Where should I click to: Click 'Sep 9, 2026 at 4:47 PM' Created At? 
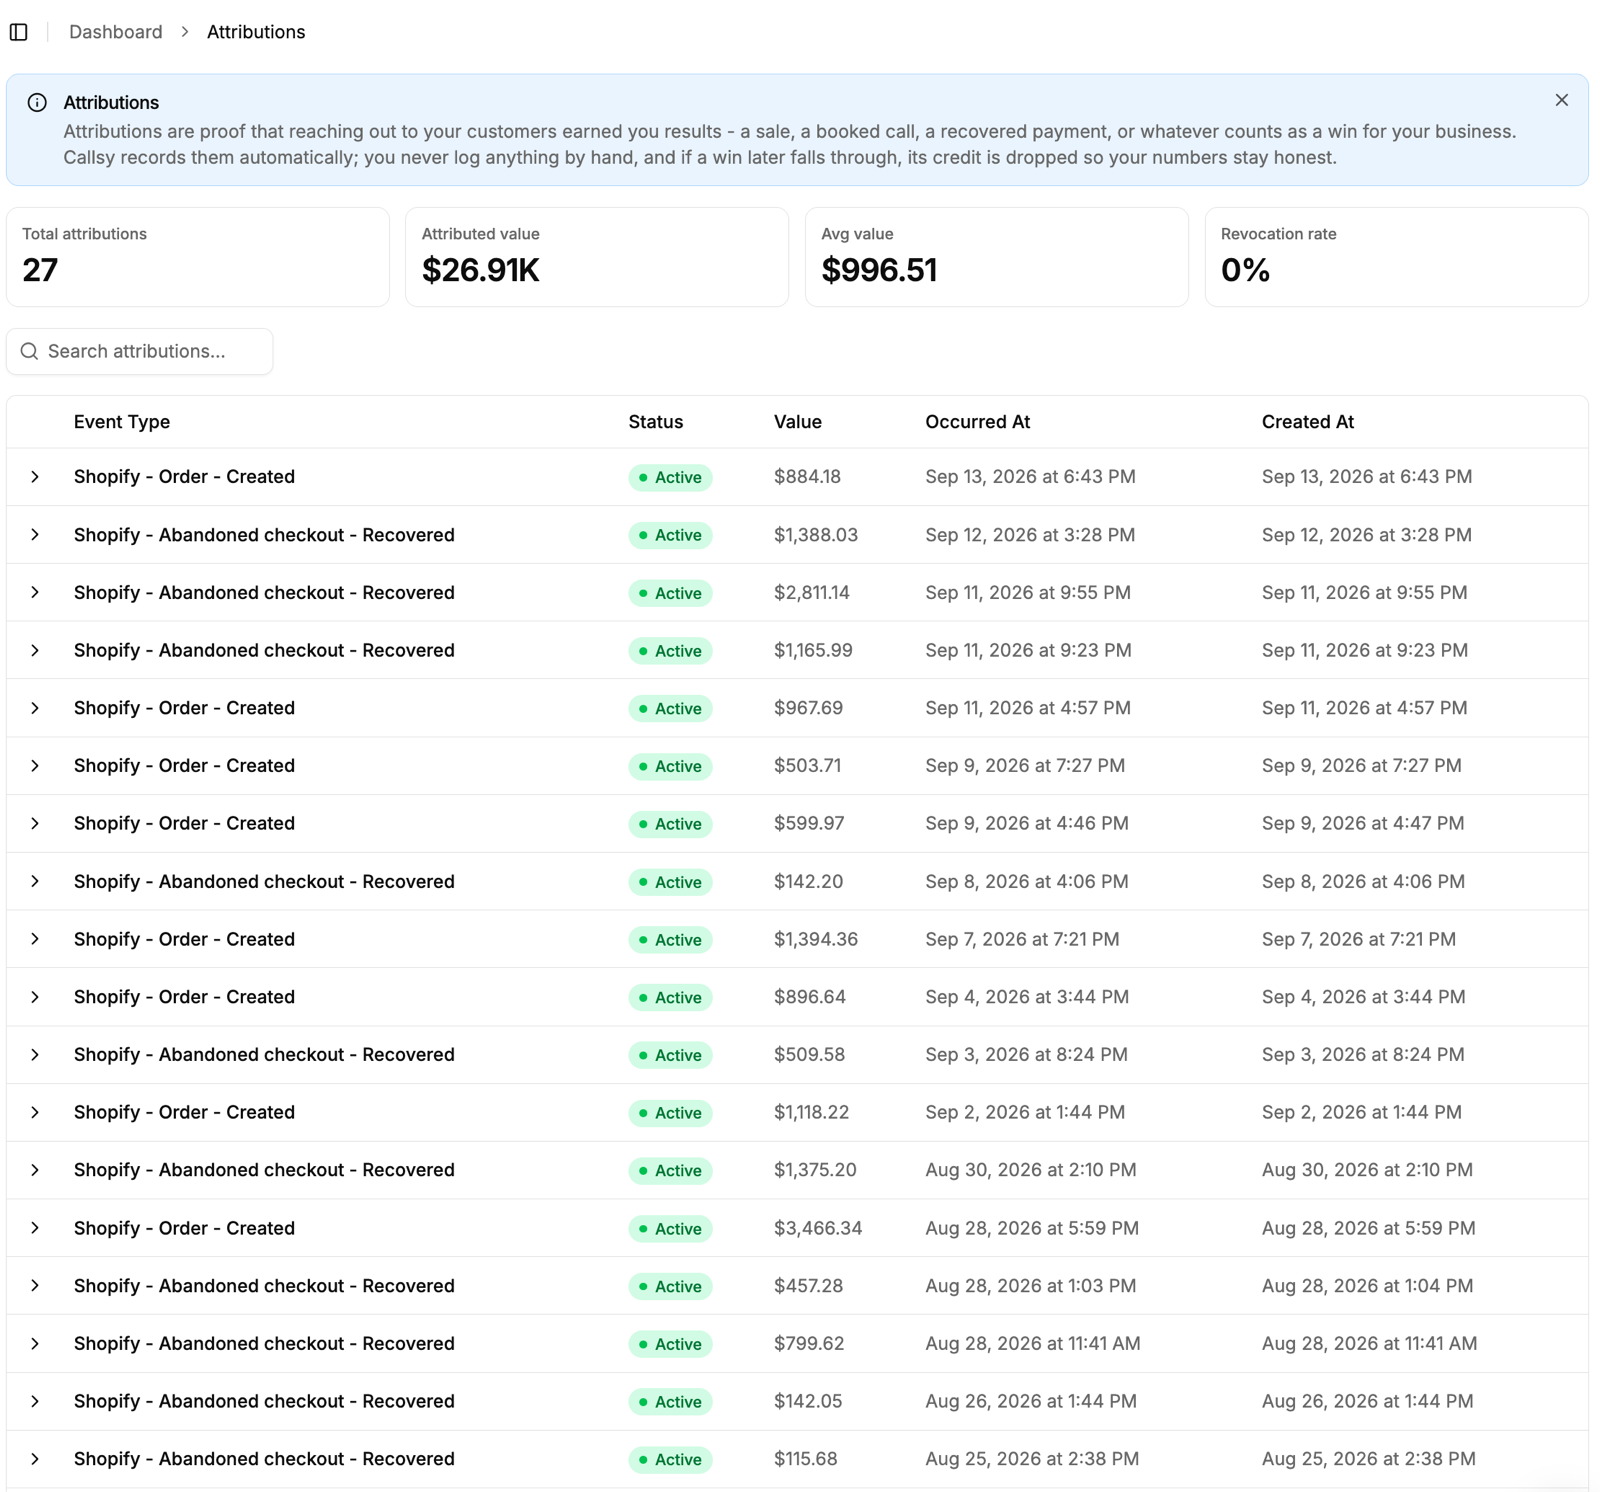(x=1363, y=824)
